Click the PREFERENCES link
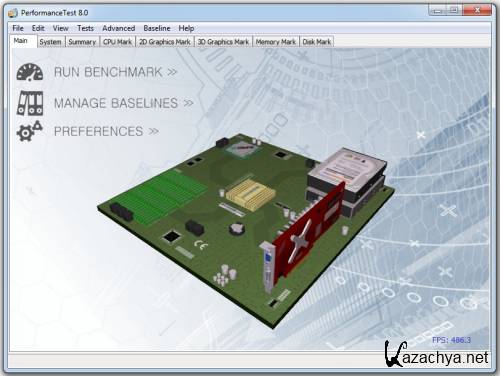Screen dimensions: 500x376 coord(106,131)
